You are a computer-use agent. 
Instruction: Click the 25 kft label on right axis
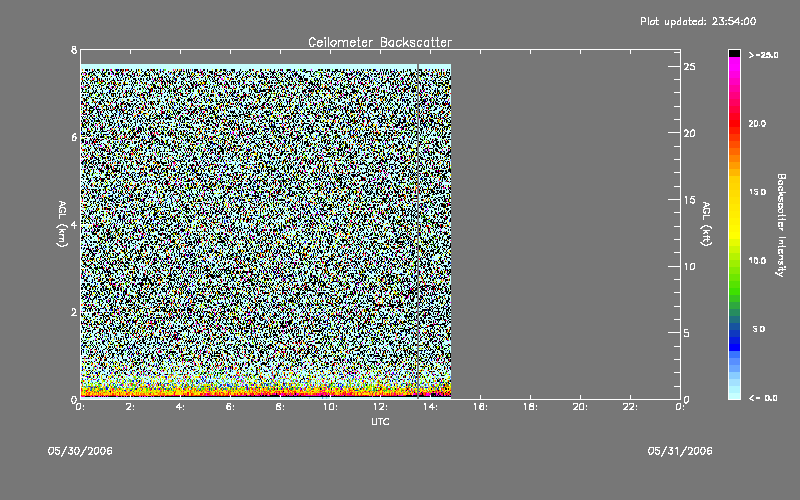click(689, 67)
